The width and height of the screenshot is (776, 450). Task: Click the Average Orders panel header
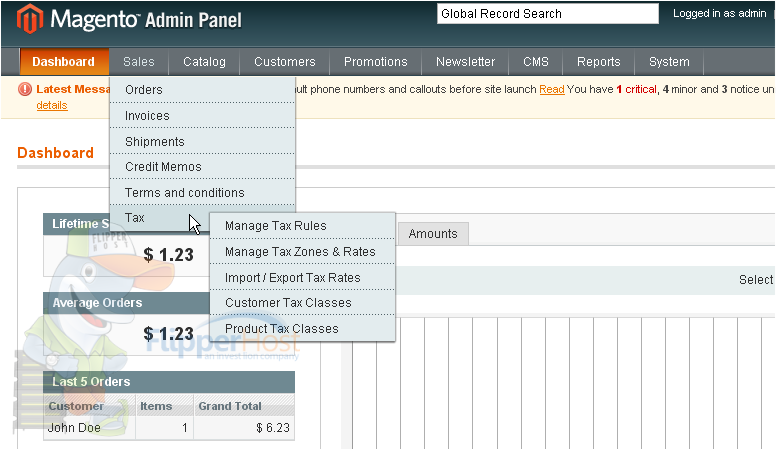pyautogui.click(x=127, y=303)
